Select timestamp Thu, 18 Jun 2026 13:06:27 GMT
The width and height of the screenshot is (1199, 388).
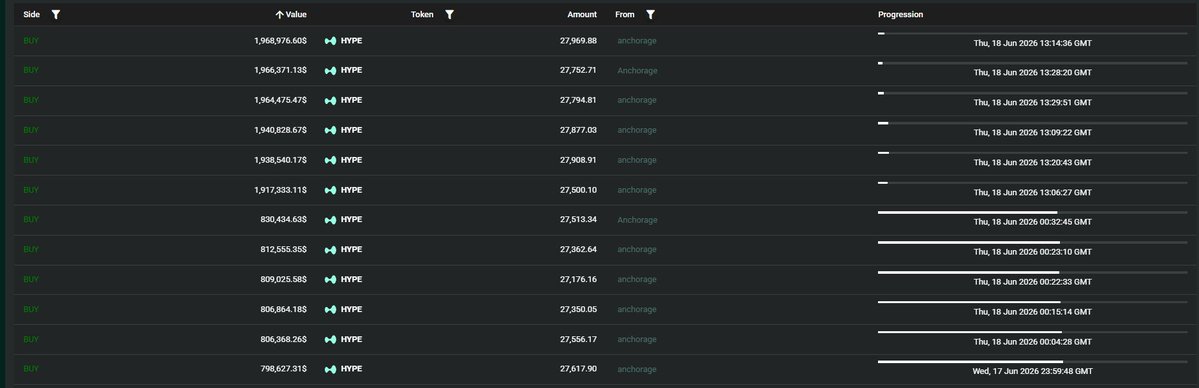(x=1032, y=192)
